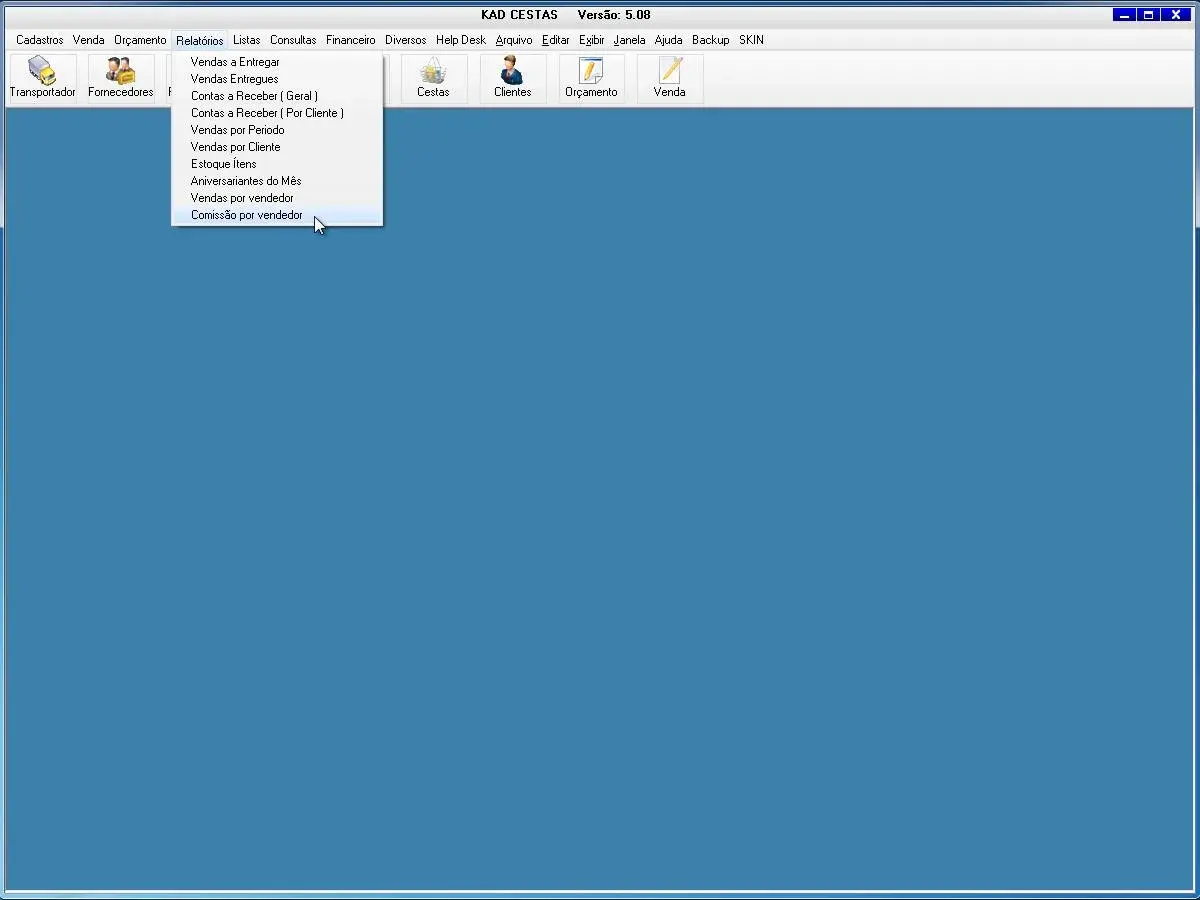Open the SKIN menu
The height and width of the screenshot is (900, 1200).
point(751,40)
